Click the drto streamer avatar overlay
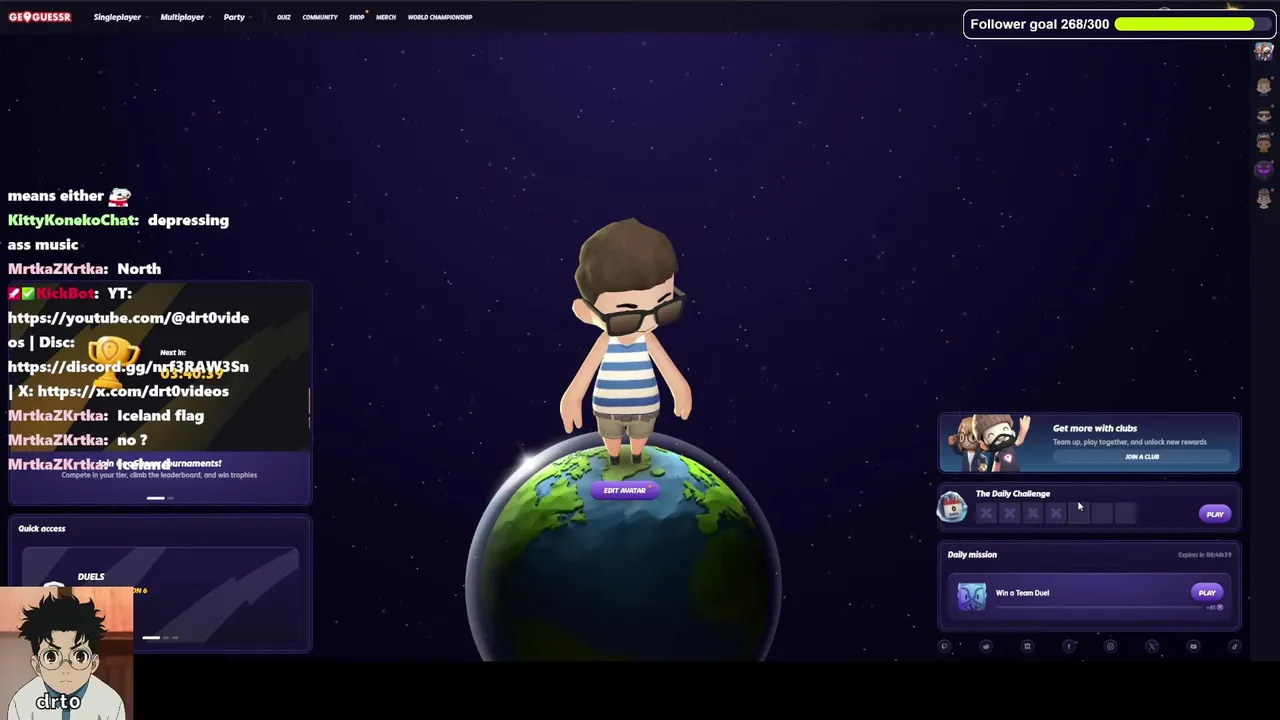The width and height of the screenshot is (1280, 720). pos(66,653)
